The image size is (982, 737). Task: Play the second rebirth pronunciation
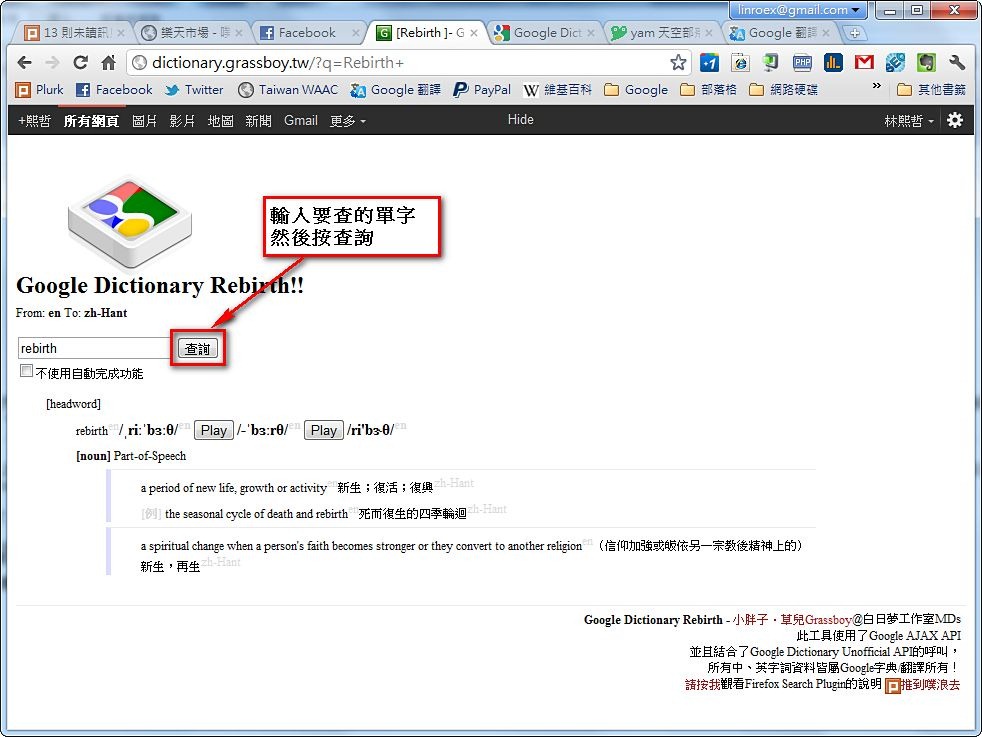click(x=324, y=431)
